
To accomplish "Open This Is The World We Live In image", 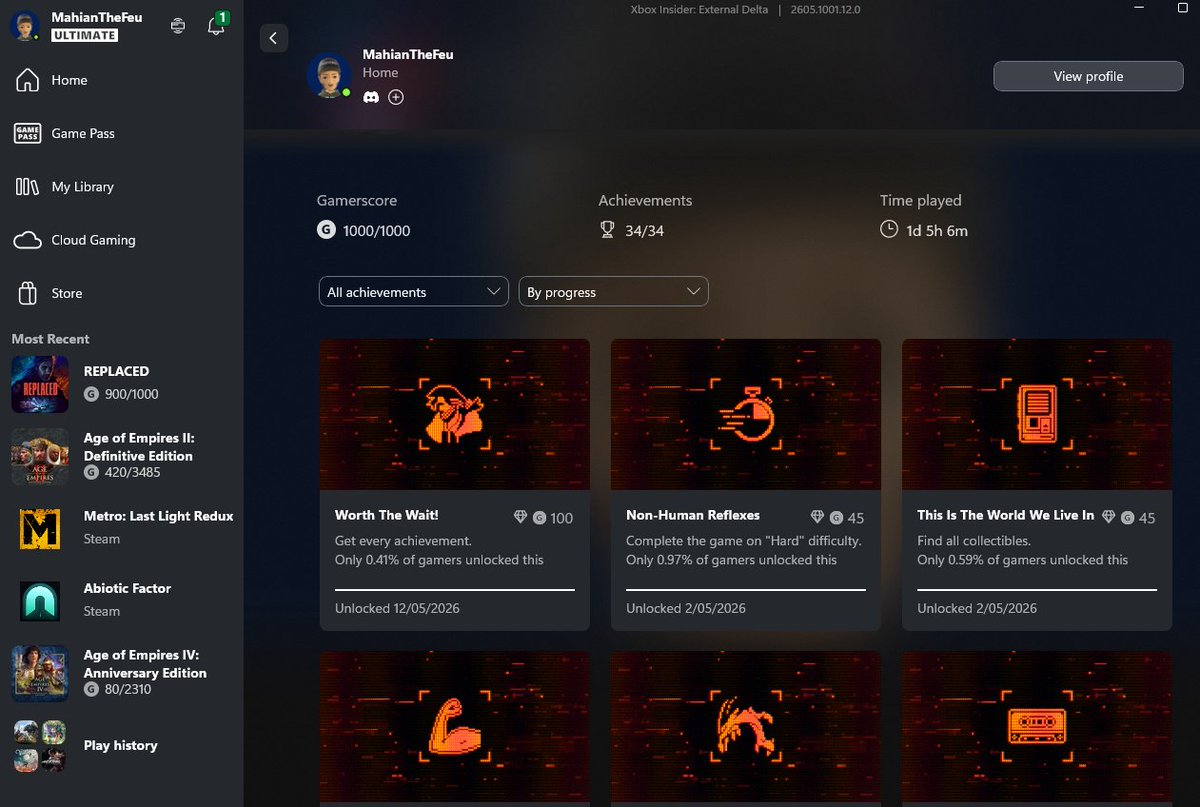I will pos(1037,414).
